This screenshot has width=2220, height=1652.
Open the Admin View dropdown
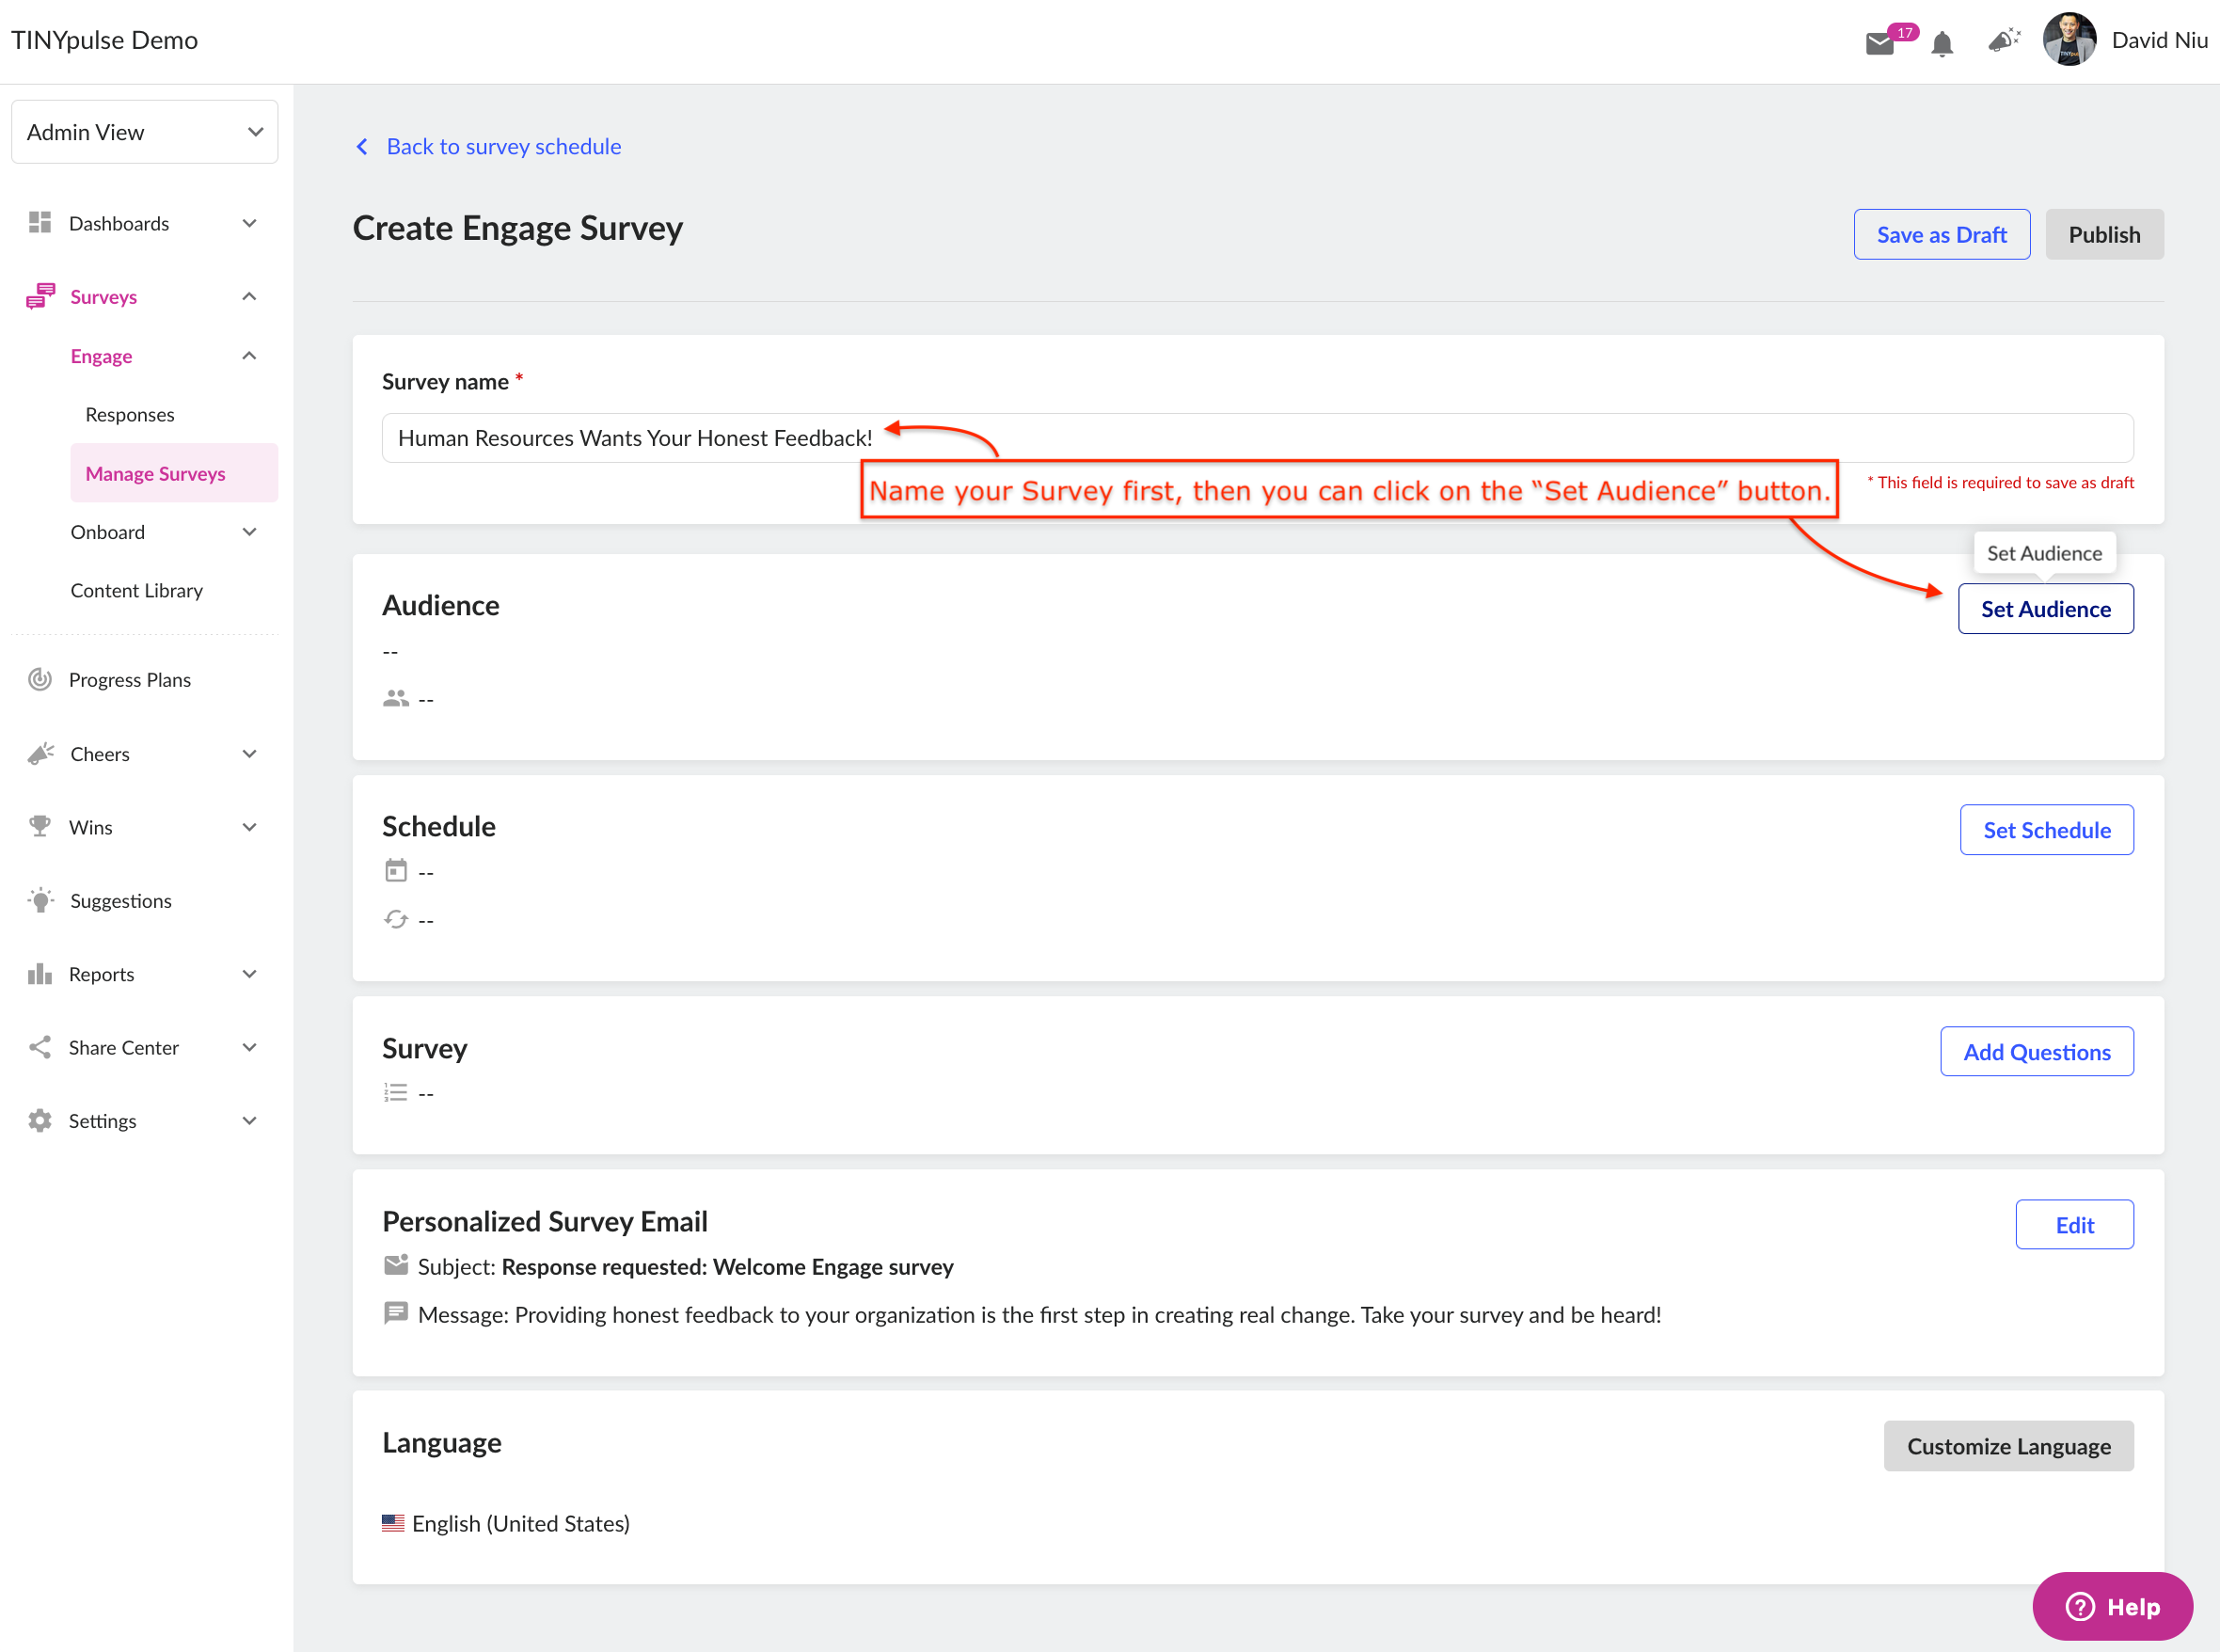pyautogui.click(x=145, y=132)
